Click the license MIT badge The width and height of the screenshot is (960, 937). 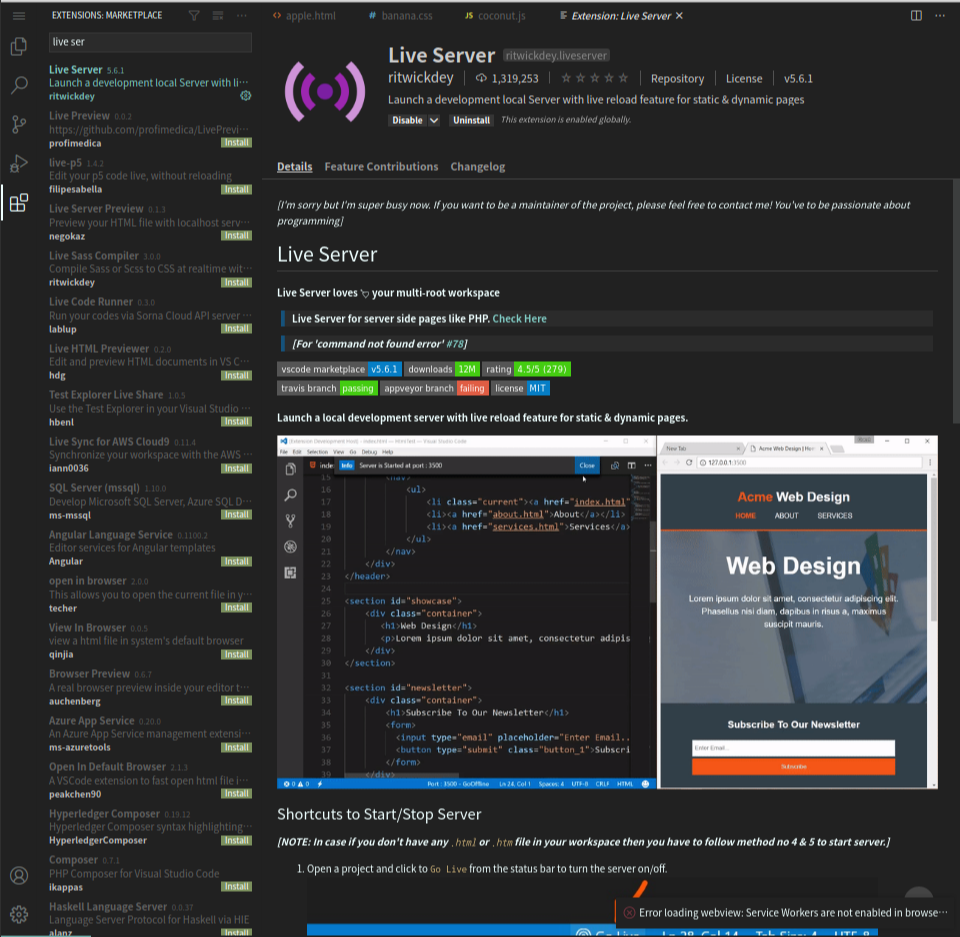(520, 388)
